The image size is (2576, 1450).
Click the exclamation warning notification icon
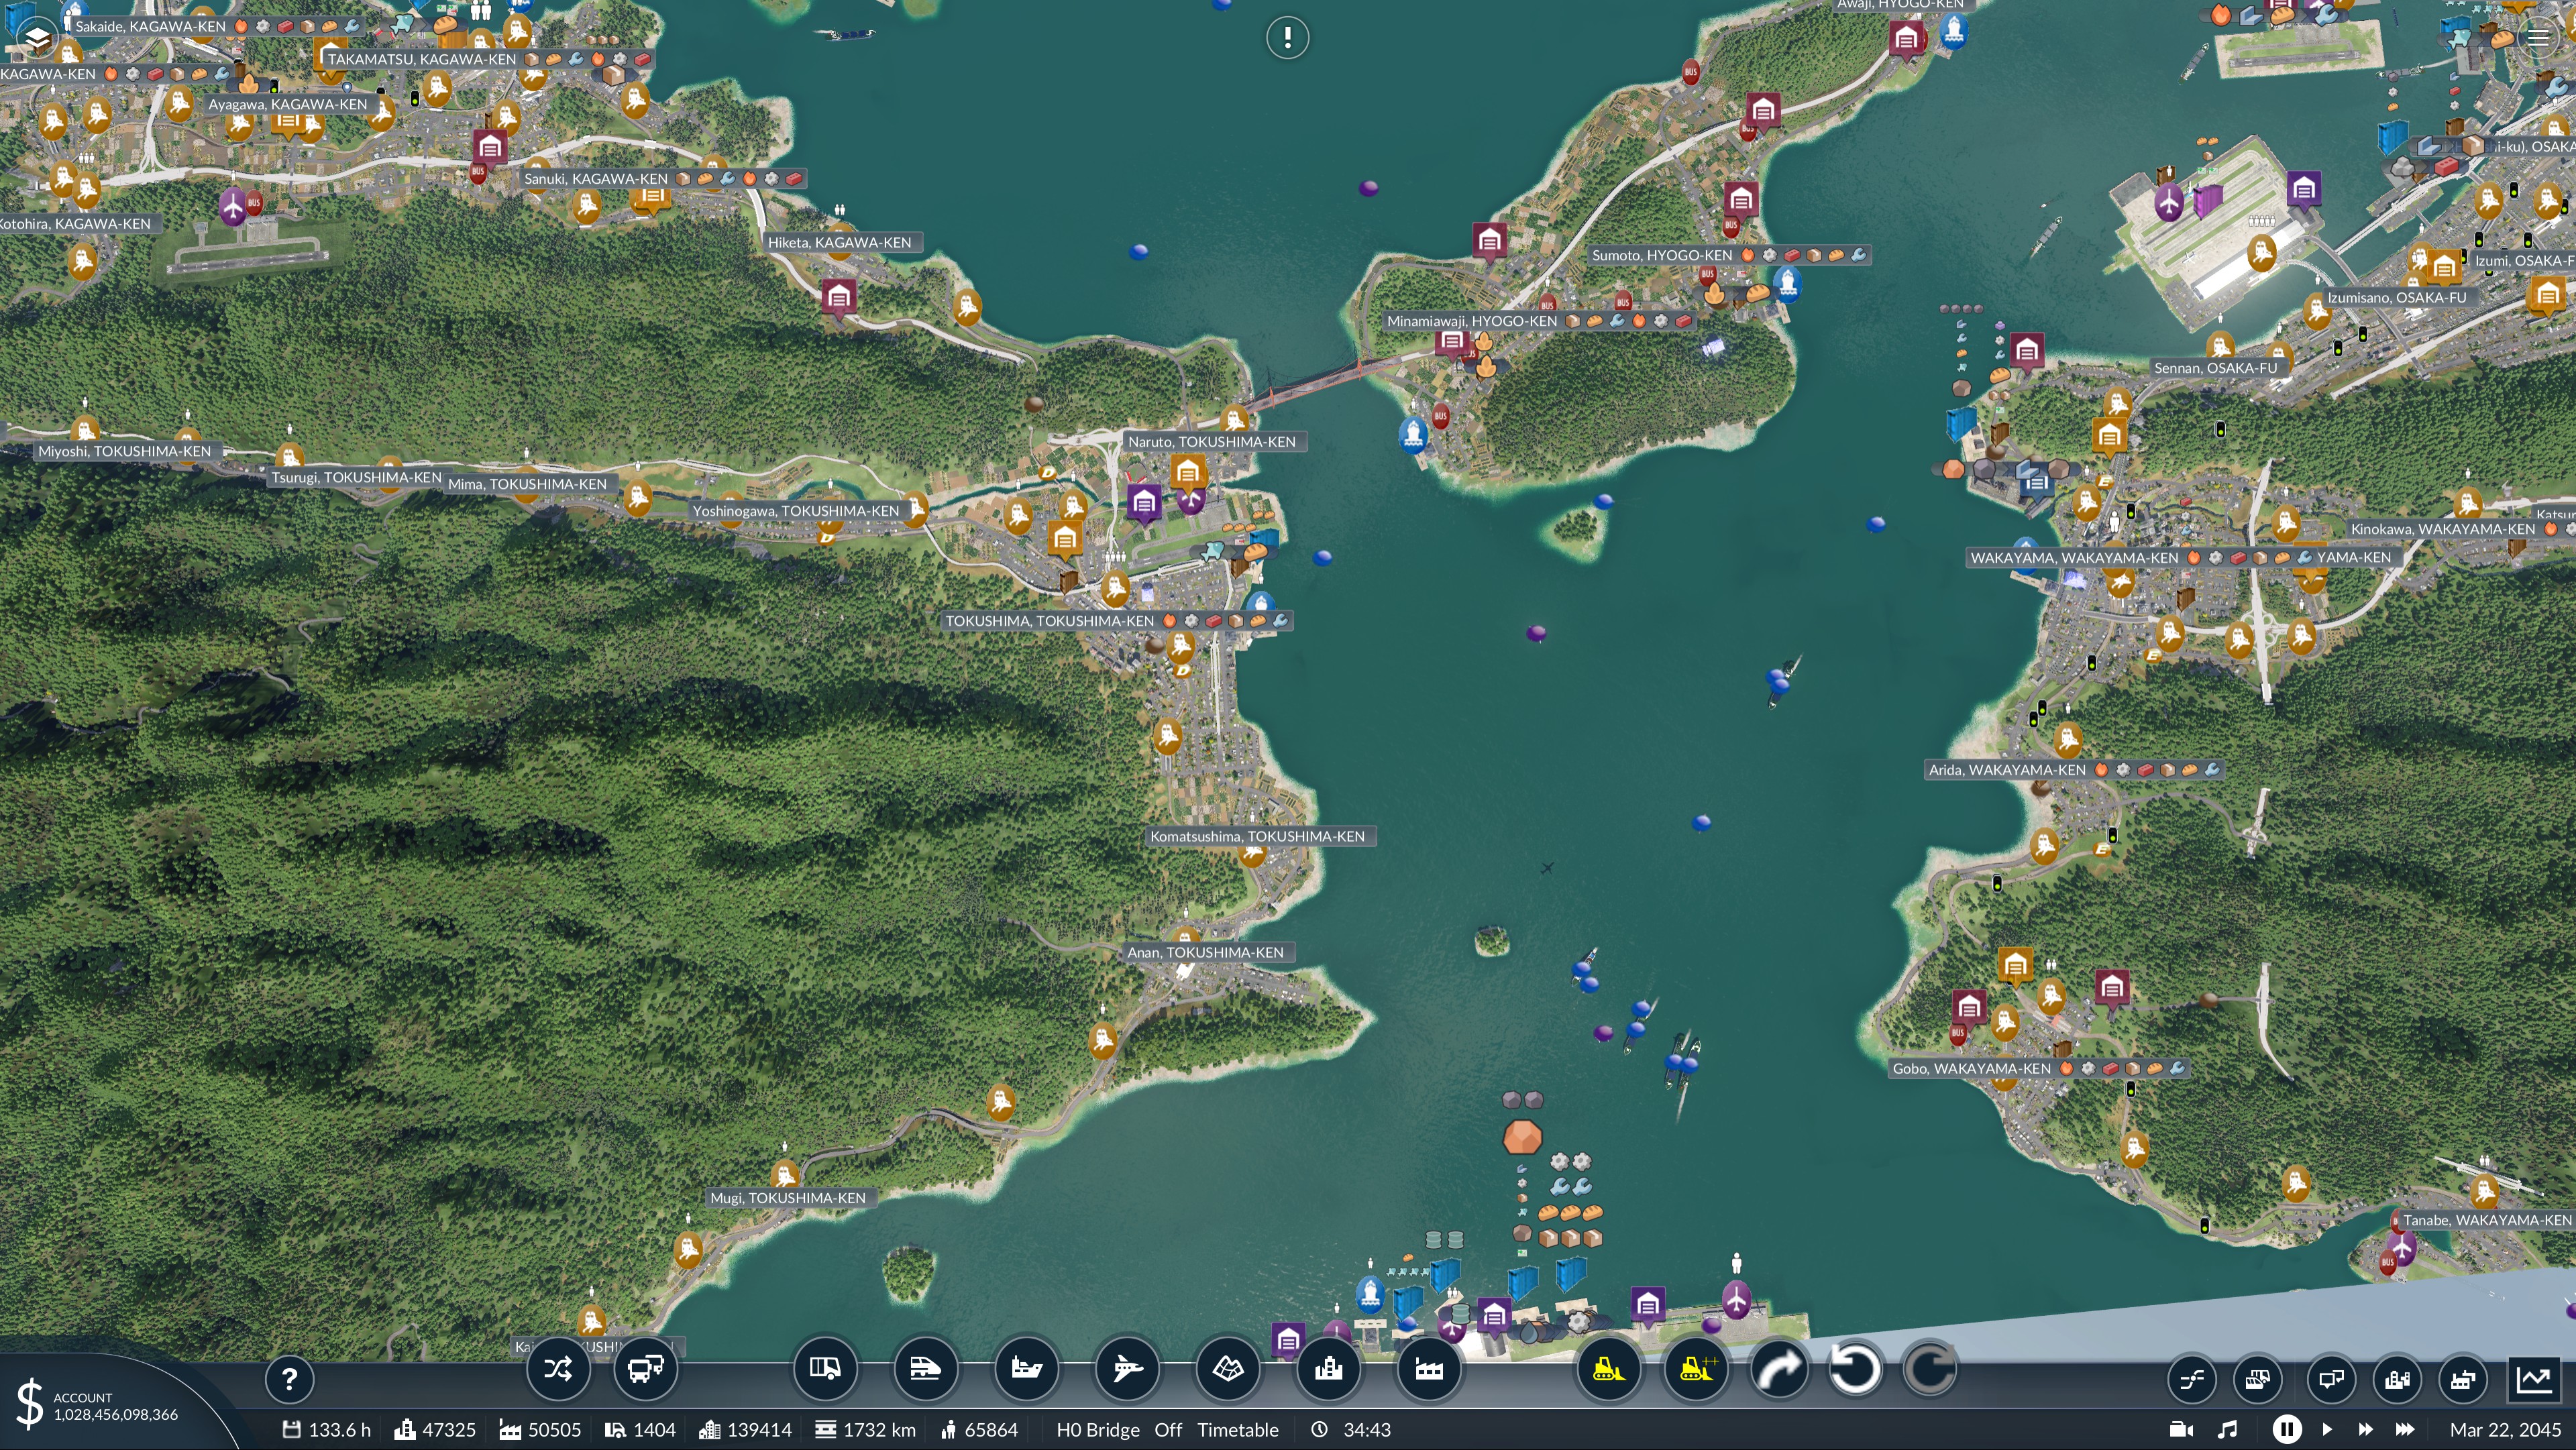pos(1287,38)
